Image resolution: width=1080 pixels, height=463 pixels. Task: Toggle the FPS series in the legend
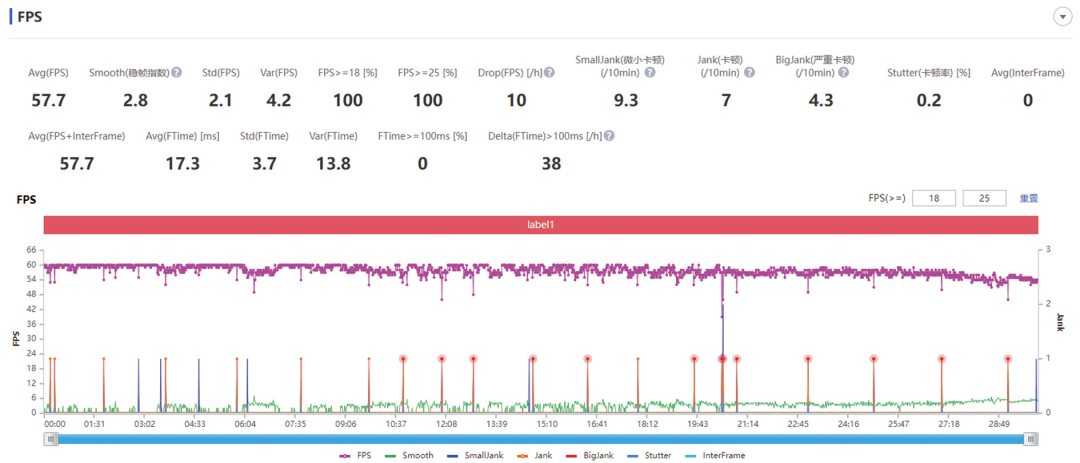pos(355,455)
